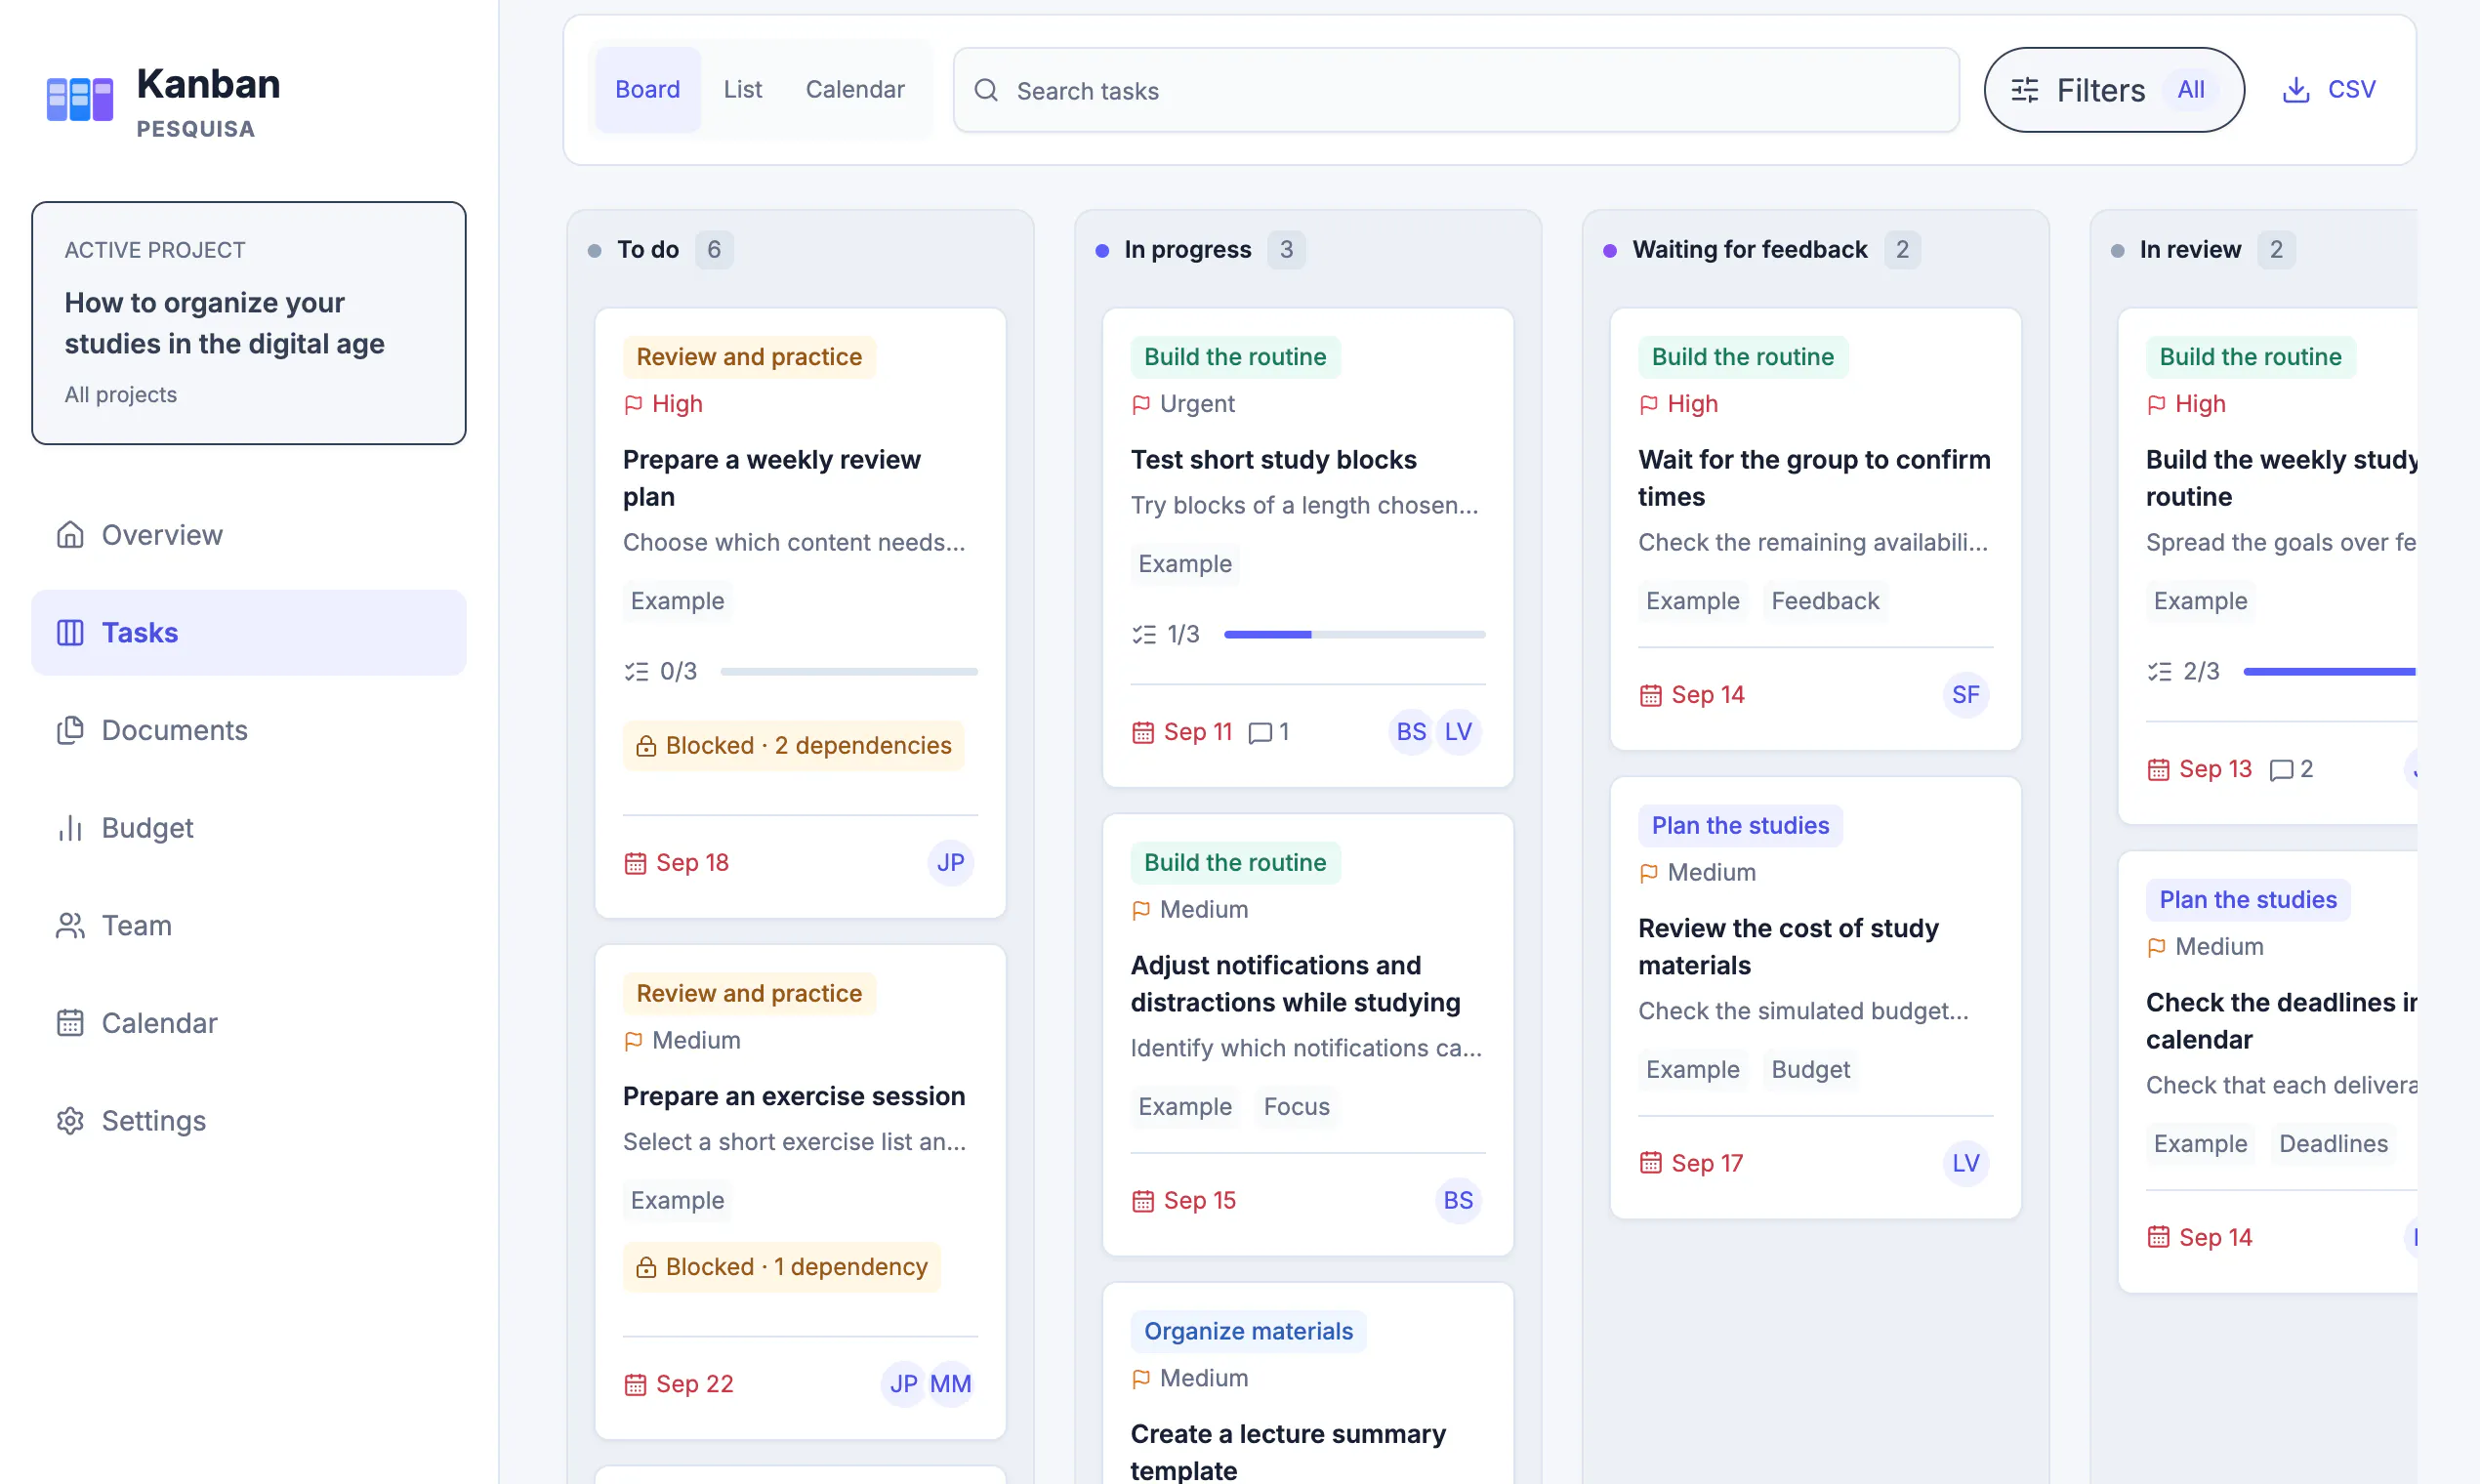Image resolution: width=2480 pixels, height=1484 pixels.
Task: Click the To do column count 6
Action: point(714,250)
